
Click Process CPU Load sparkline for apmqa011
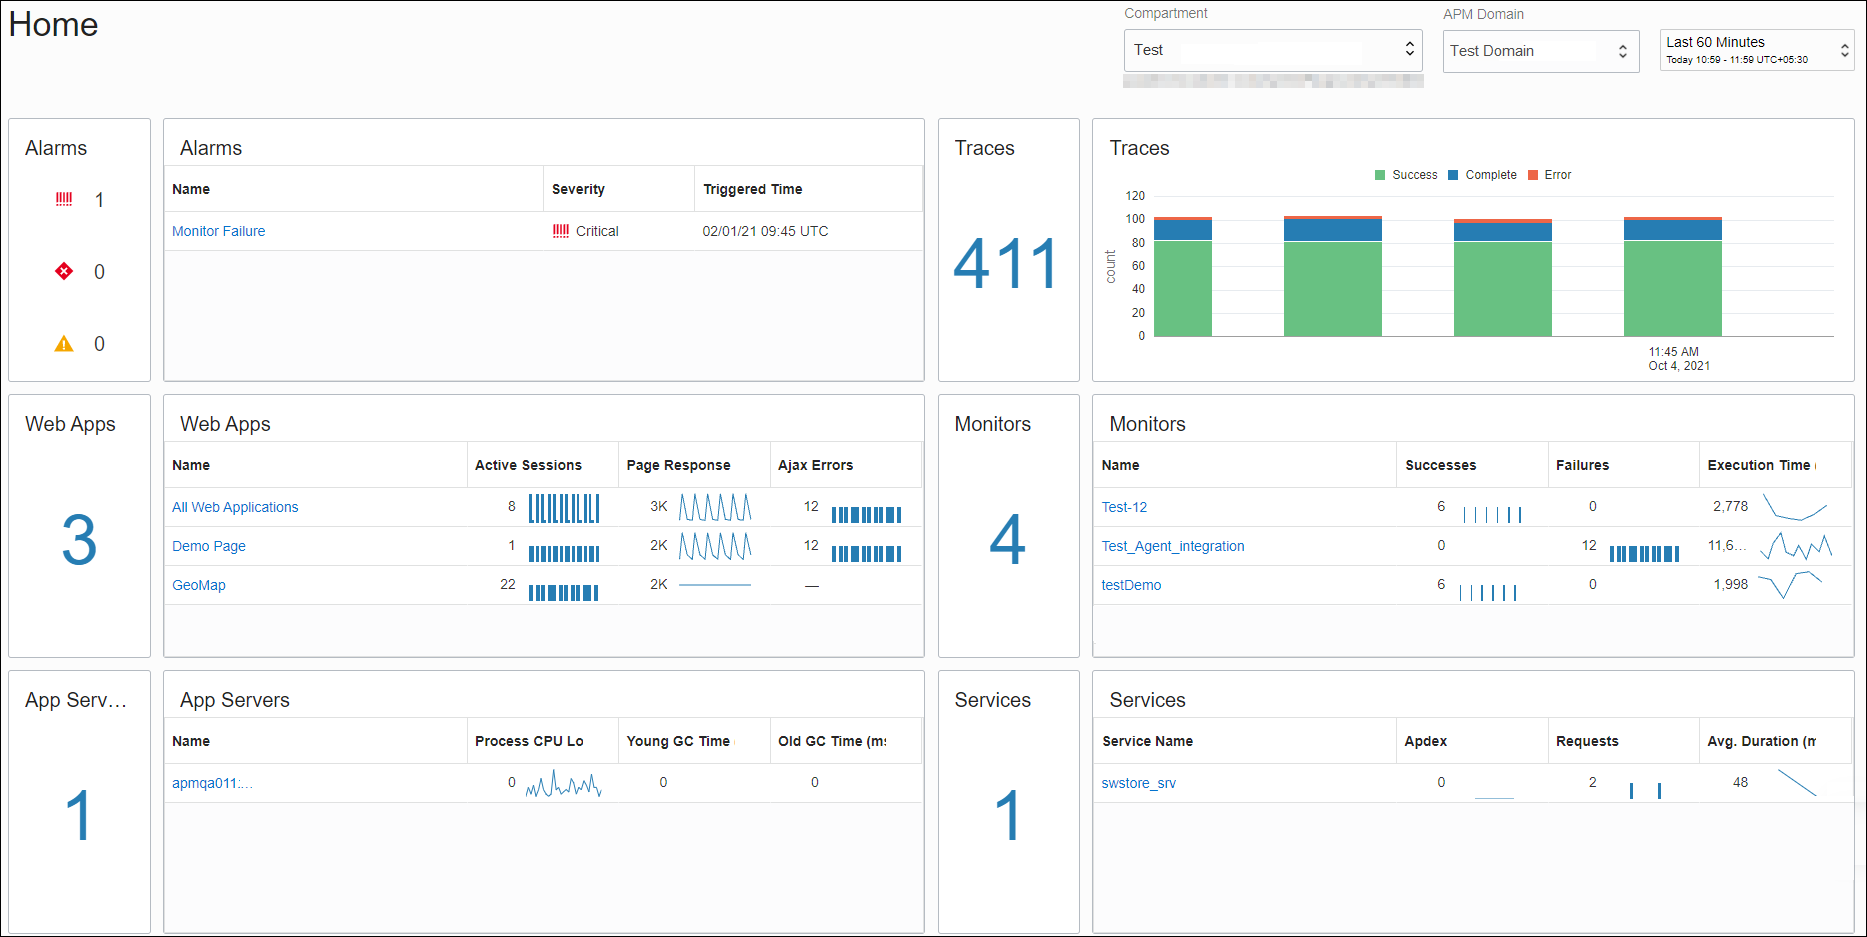pos(564,784)
